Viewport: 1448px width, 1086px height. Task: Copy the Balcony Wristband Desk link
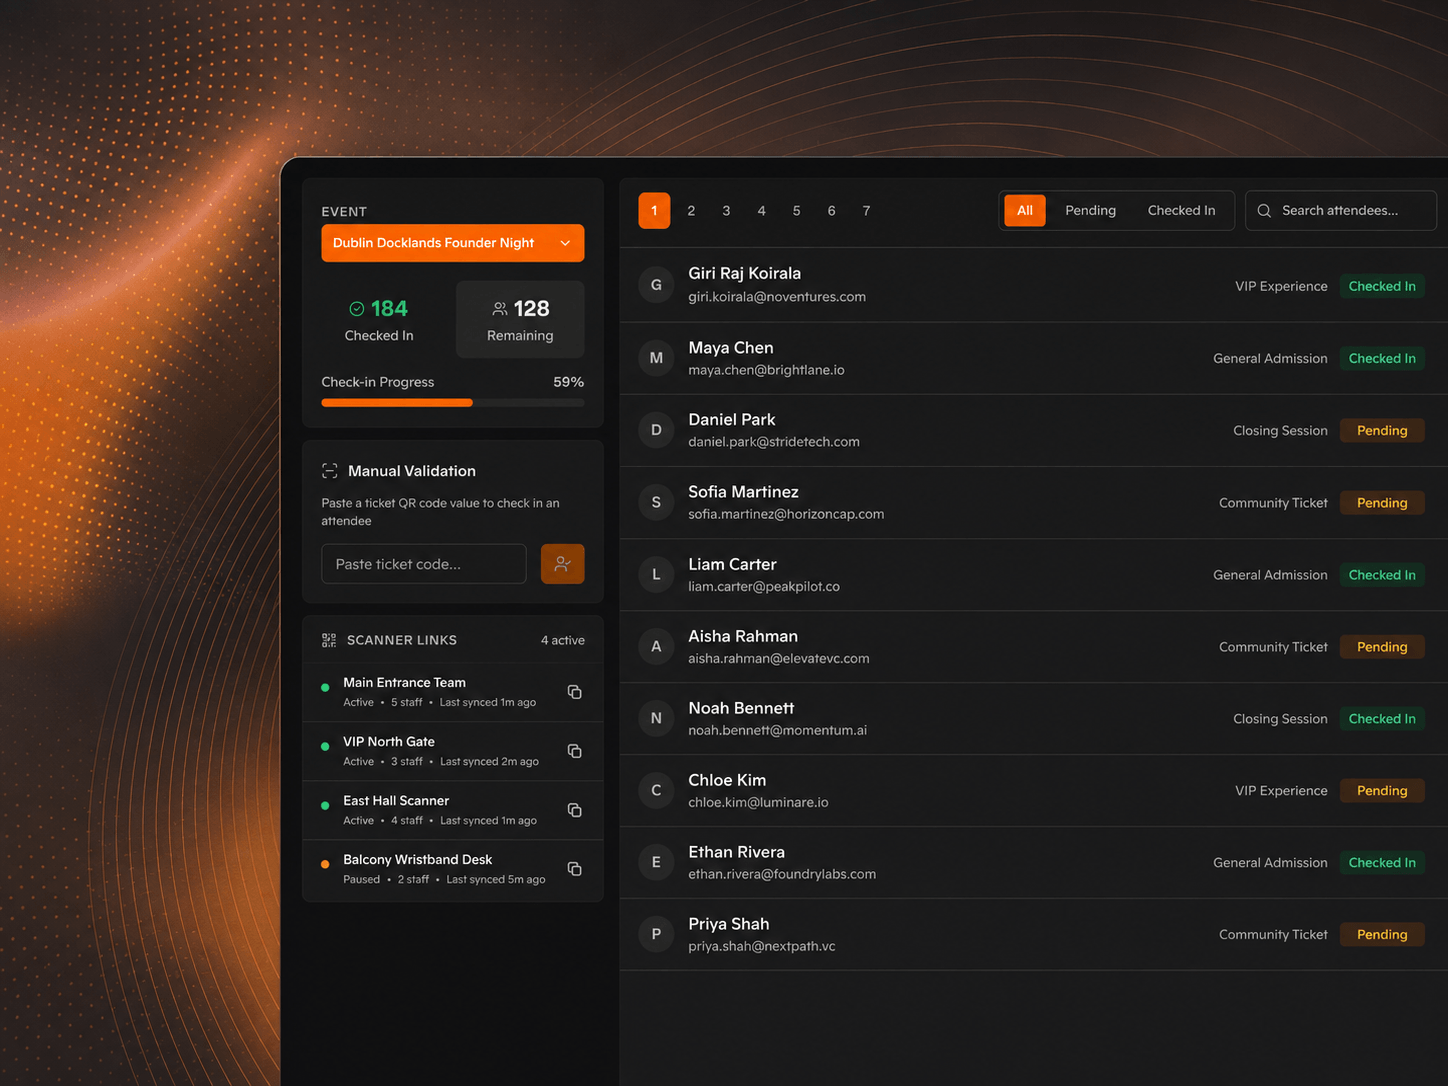pyautogui.click(x=575, y=869)
